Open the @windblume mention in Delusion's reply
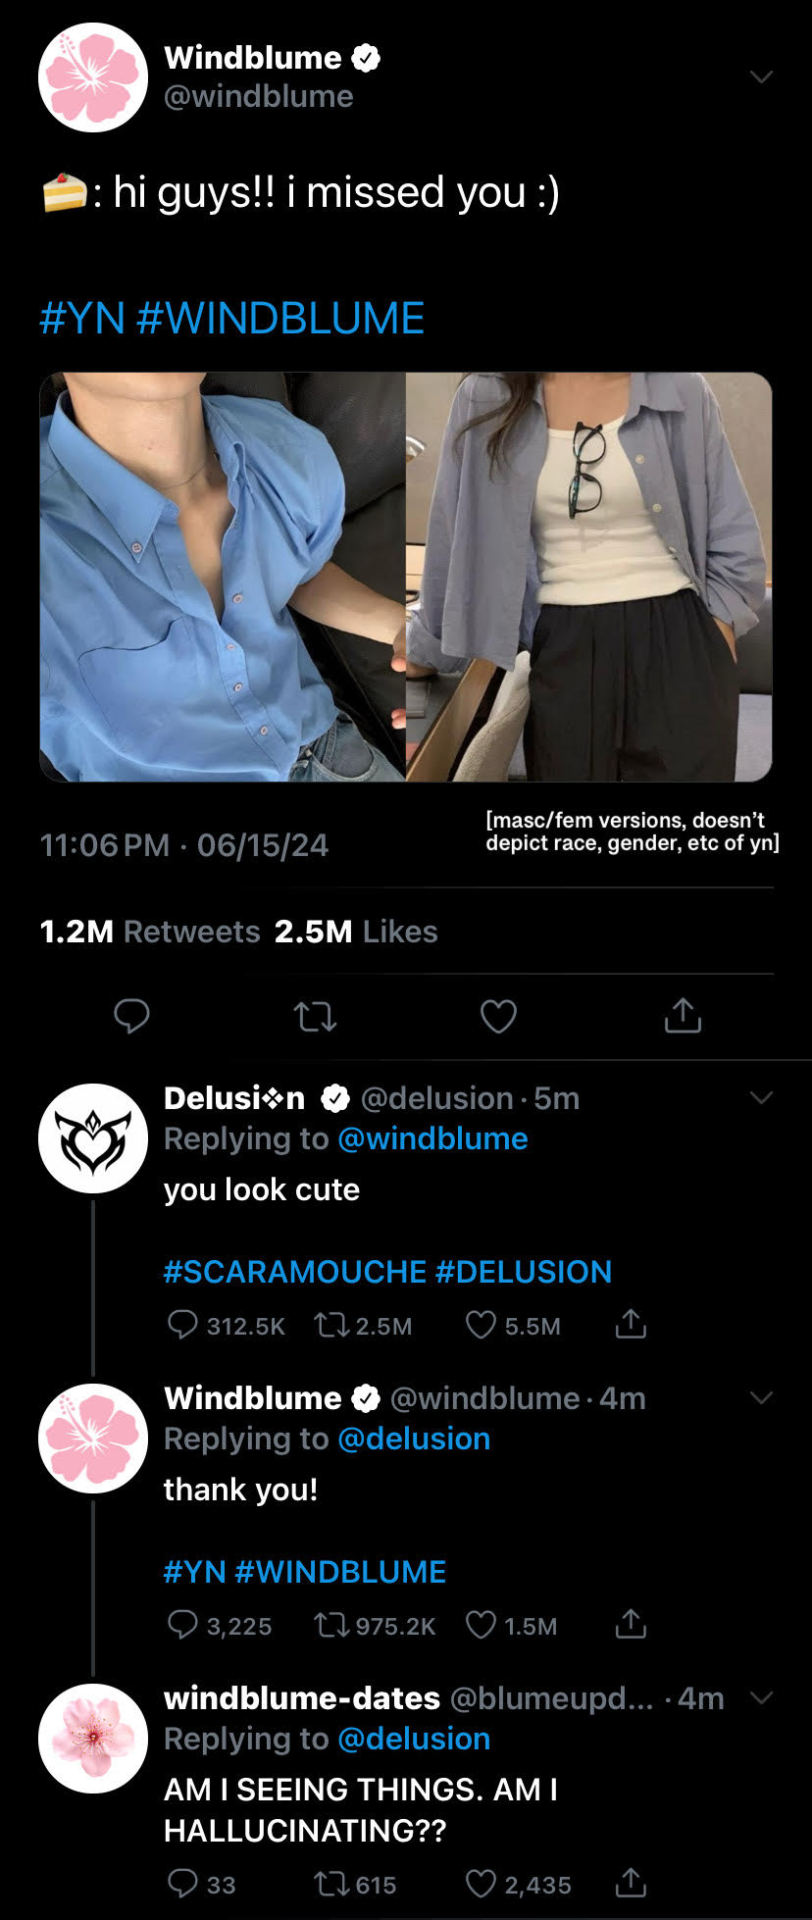Image resolution: width=812 pixels, height=1920 pixels. tap(432, 1138)
